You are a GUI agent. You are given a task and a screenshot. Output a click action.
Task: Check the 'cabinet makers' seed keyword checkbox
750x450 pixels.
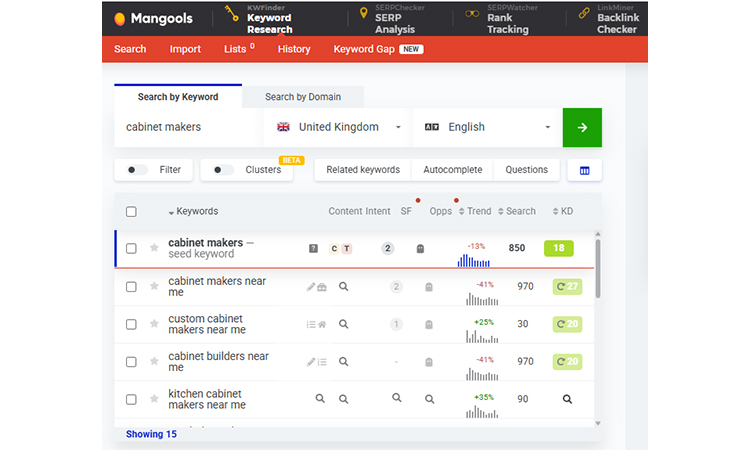pyautogui.click(x=131, y=248)
